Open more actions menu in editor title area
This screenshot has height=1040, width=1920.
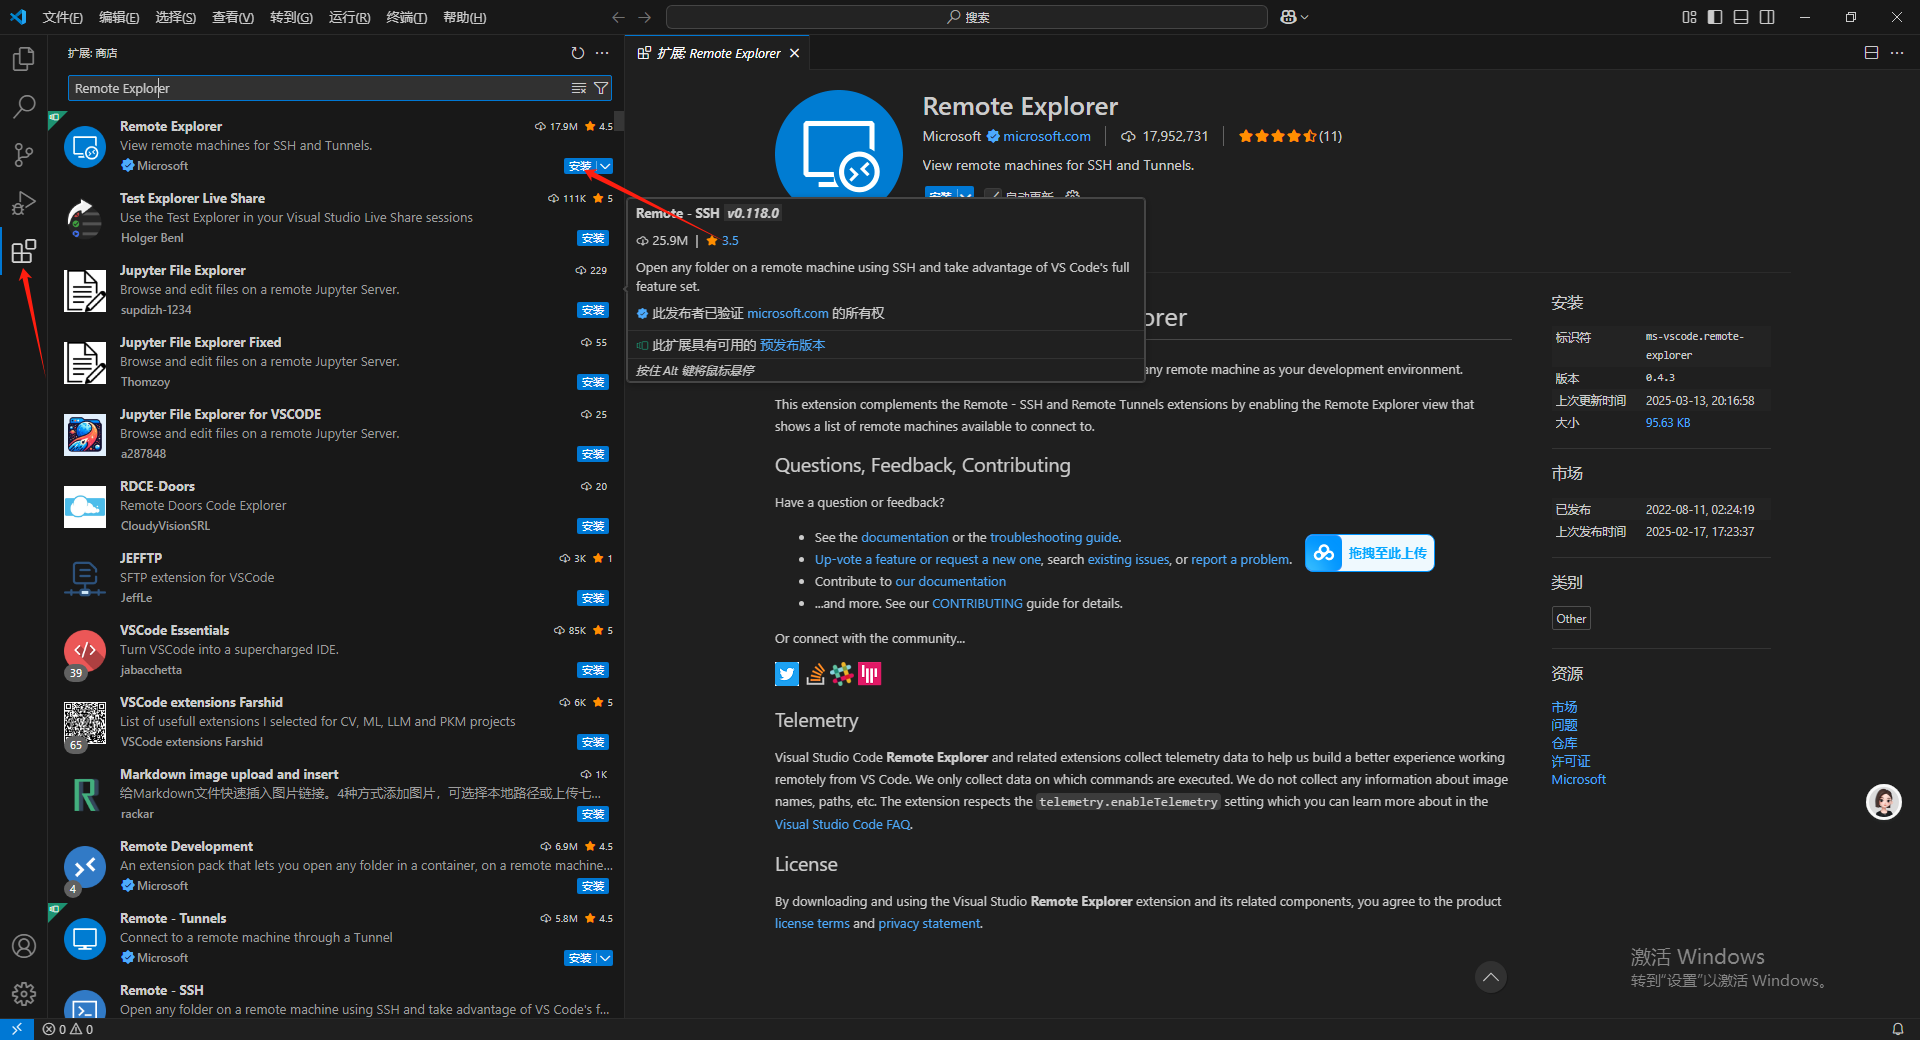(1897, 53)
